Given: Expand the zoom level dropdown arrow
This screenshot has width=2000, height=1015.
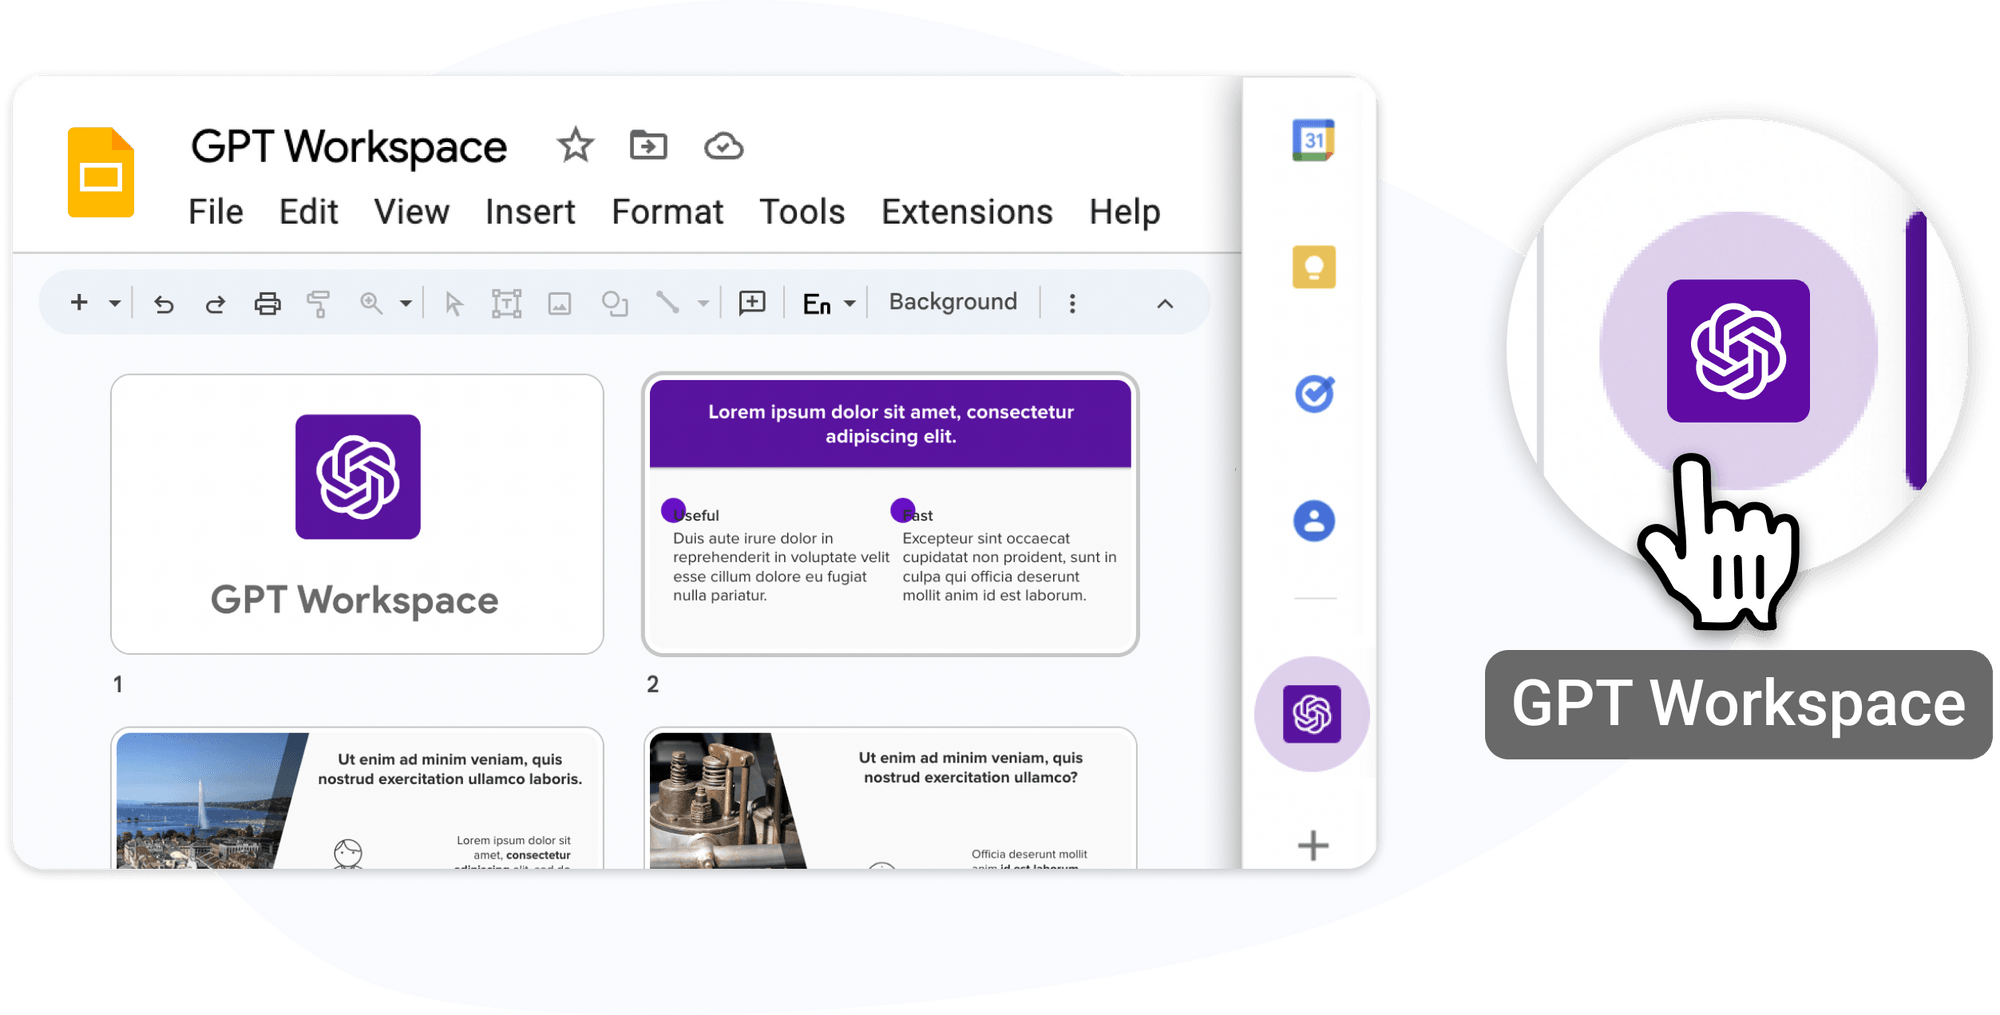Looking at the screenshot, I should point(405,303).
